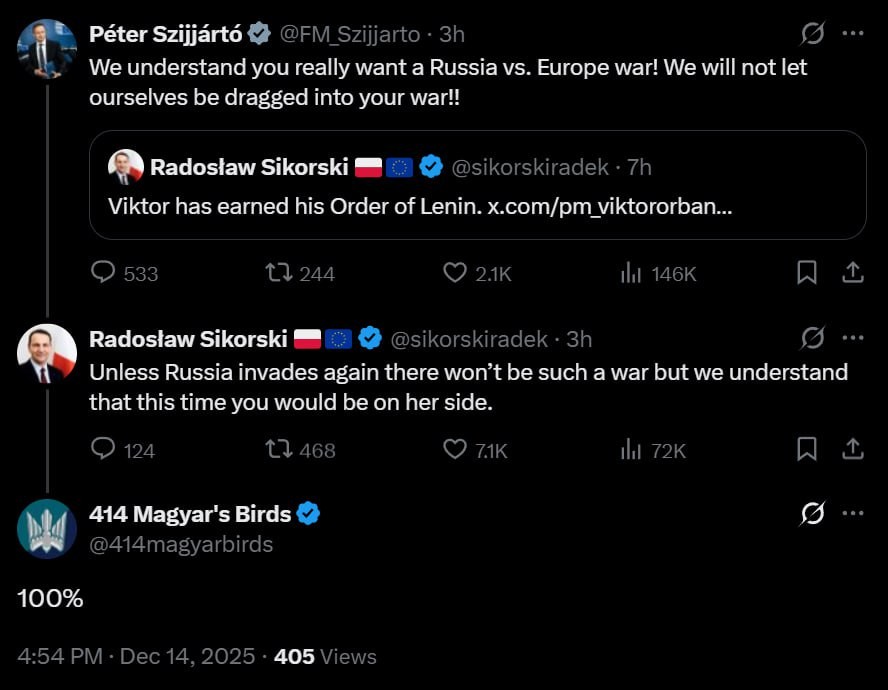Like Péter Szijjártó's tweet
The image size is (888, 690).
455,273
